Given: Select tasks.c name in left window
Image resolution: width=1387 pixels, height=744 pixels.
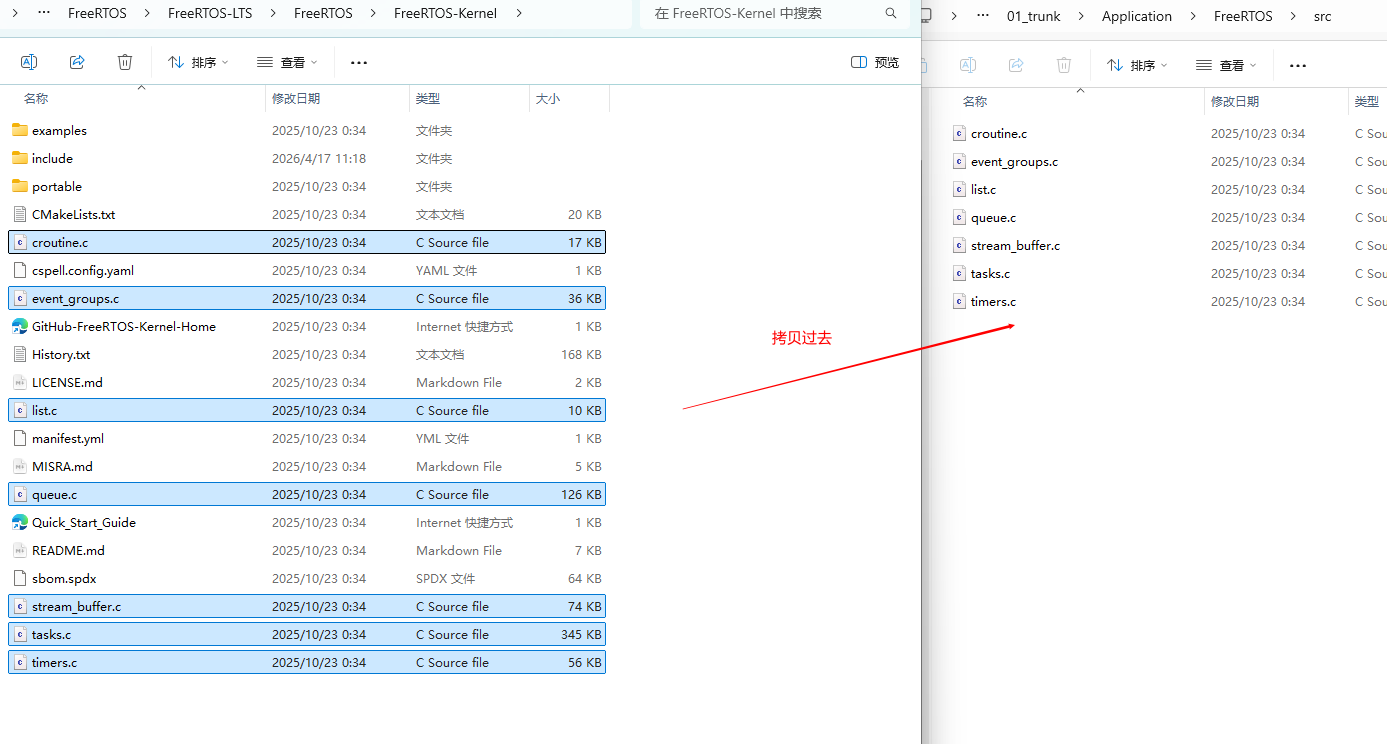Looking at the screenshot, I should tap(51, 634).
